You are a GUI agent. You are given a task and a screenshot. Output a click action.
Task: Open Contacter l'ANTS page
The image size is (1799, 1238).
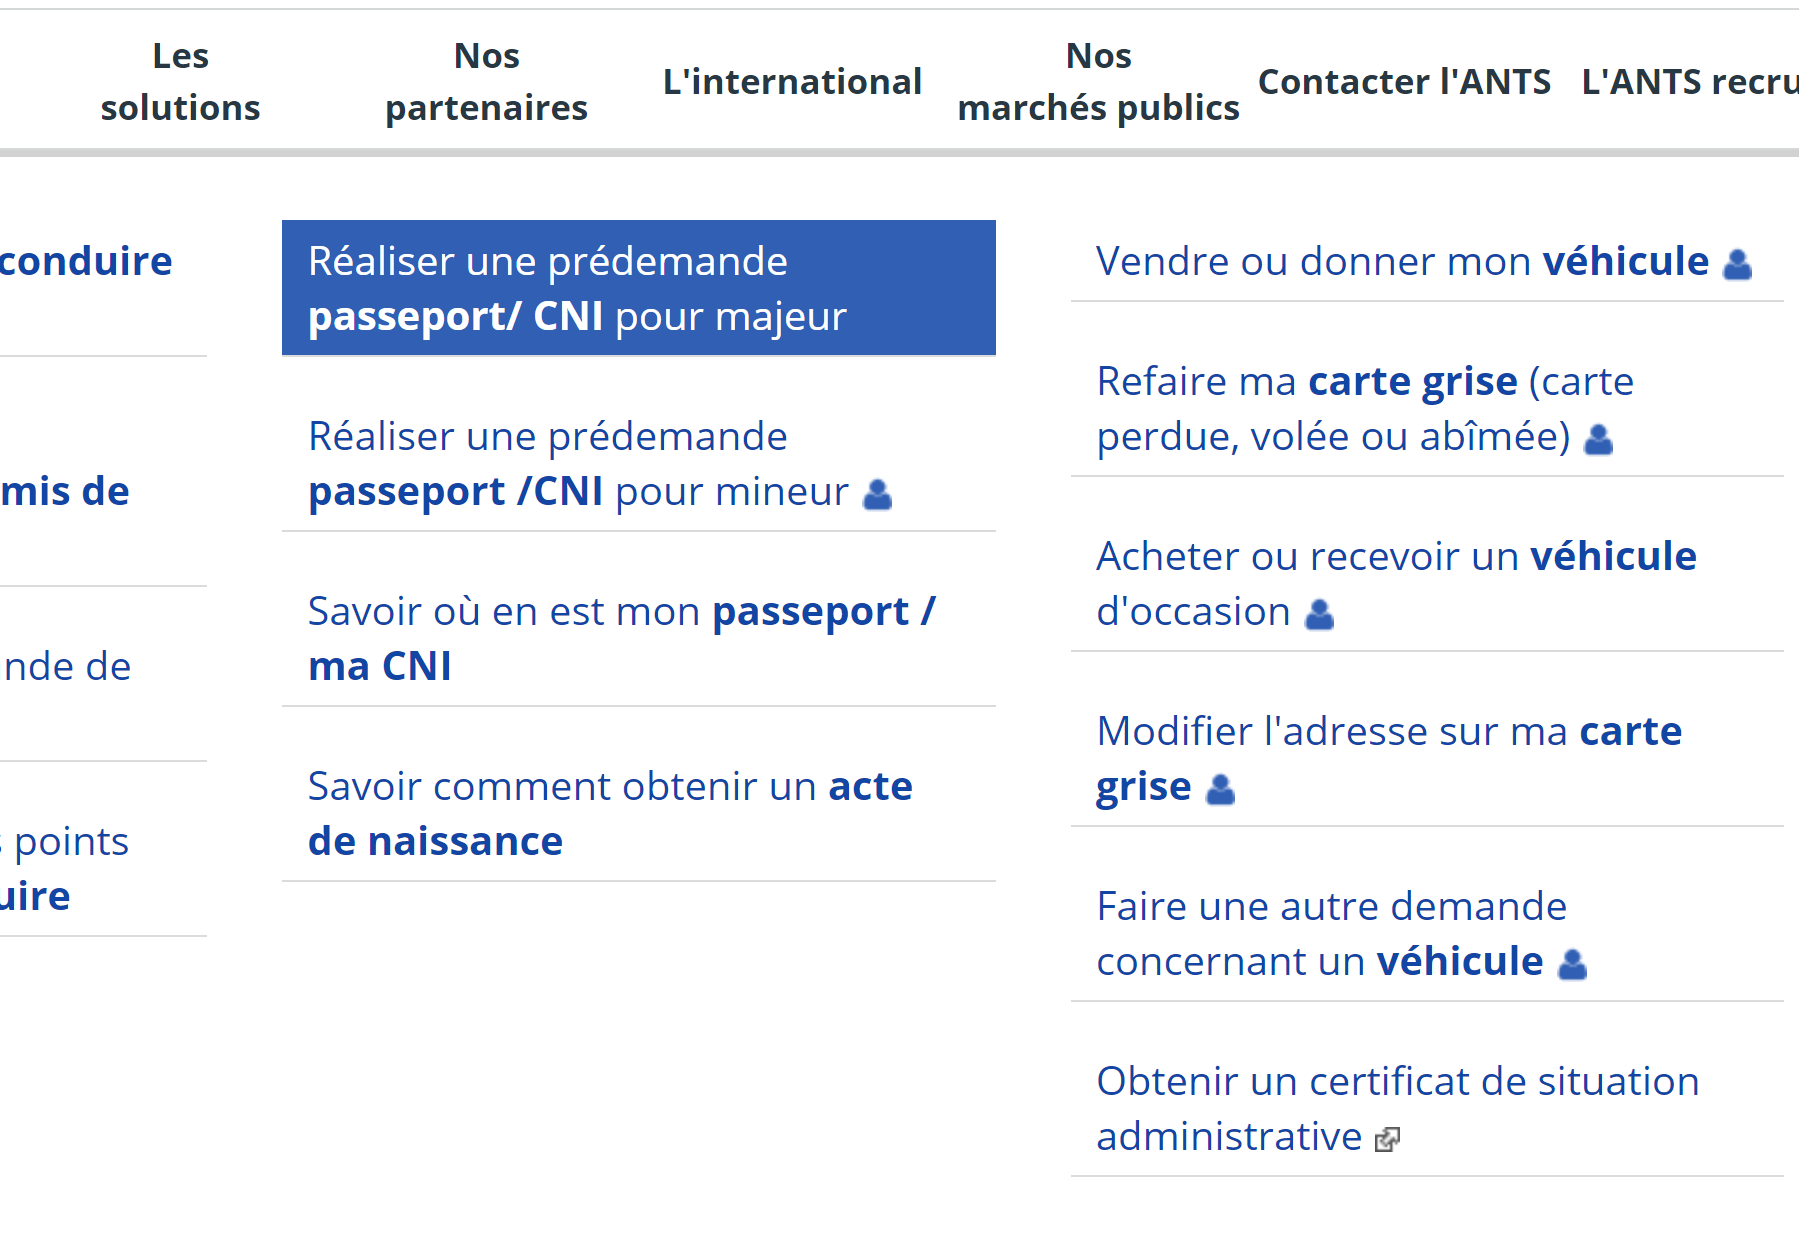[x=1404, y=82]
